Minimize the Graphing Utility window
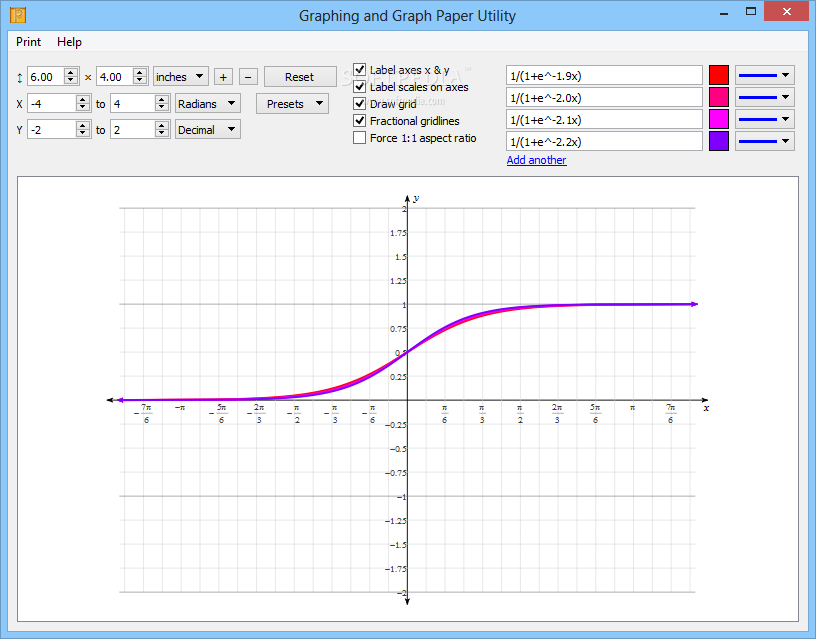The image size is (816, 639). pos(723,12)
